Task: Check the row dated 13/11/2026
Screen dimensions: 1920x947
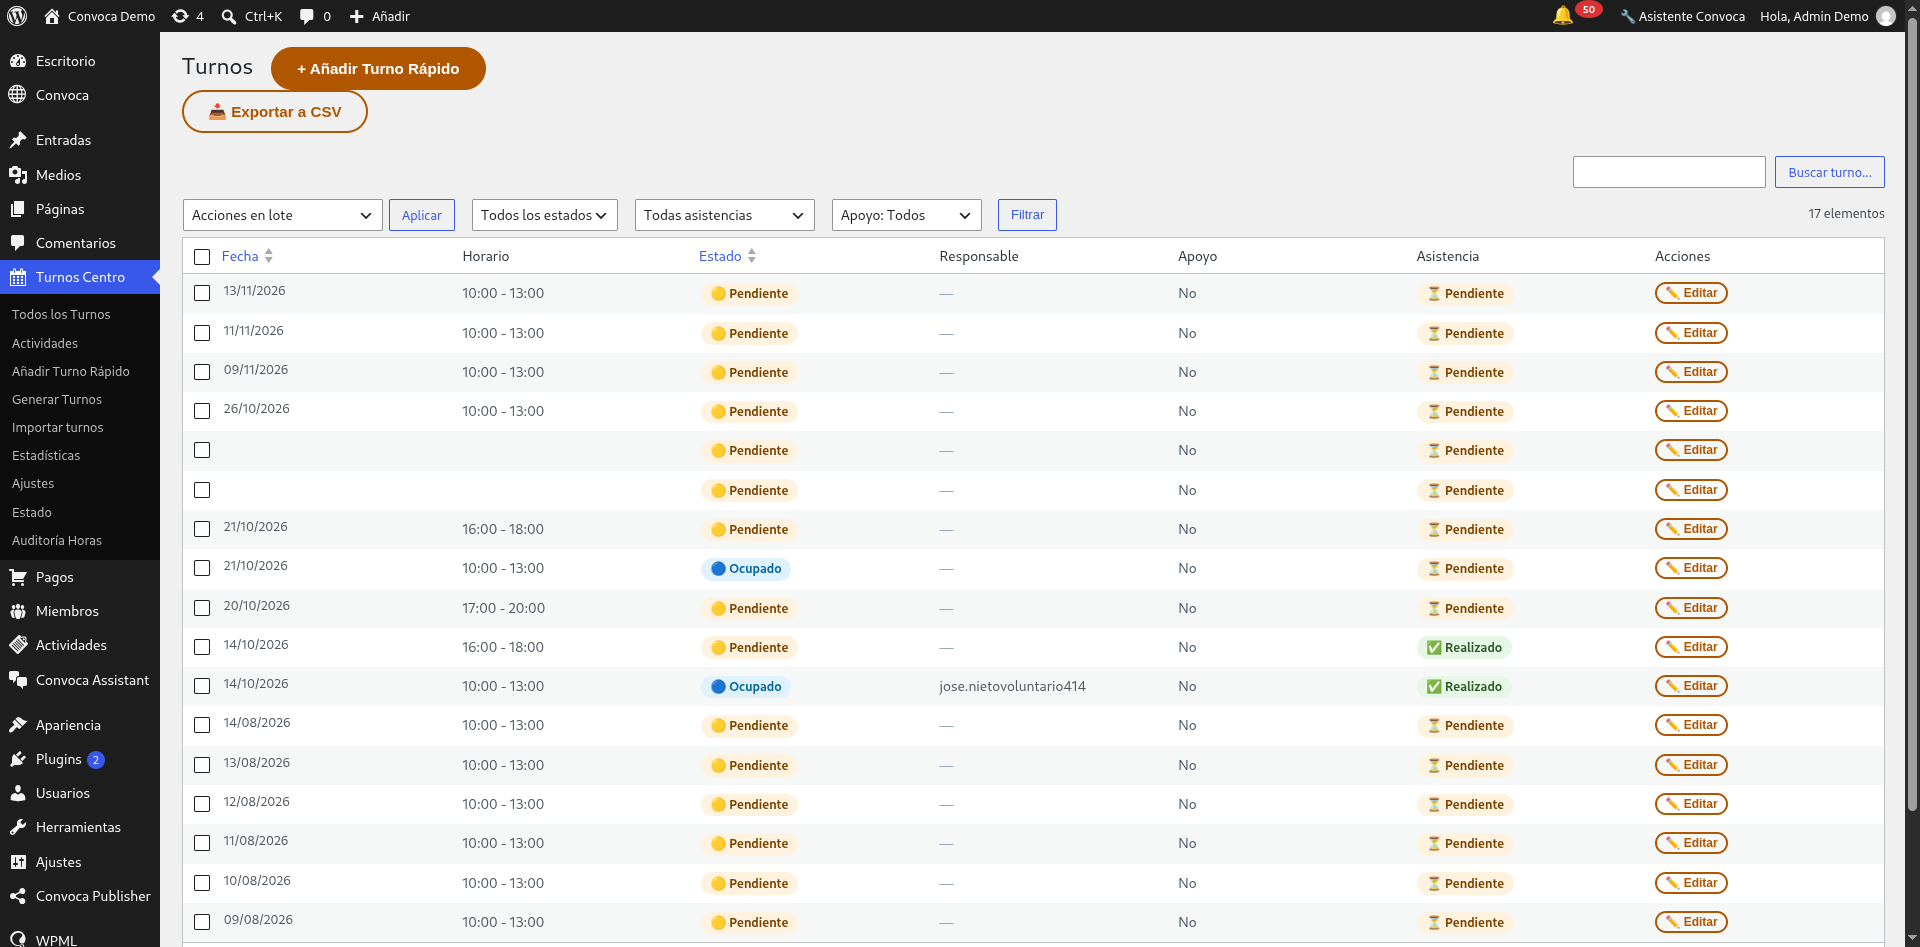Action: (202, 293)
